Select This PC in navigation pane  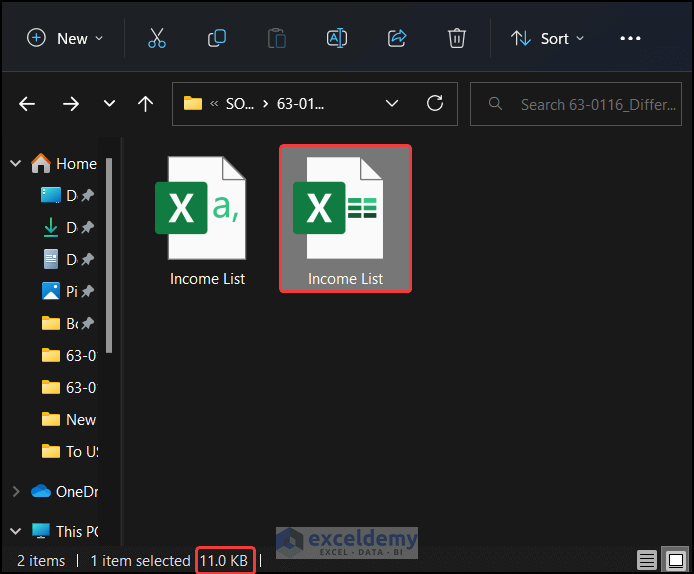(x=65, y=531)
